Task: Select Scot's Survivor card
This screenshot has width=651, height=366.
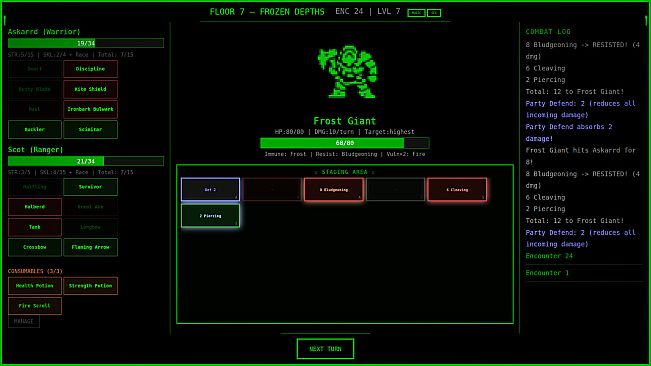Action: pos(91,187)
